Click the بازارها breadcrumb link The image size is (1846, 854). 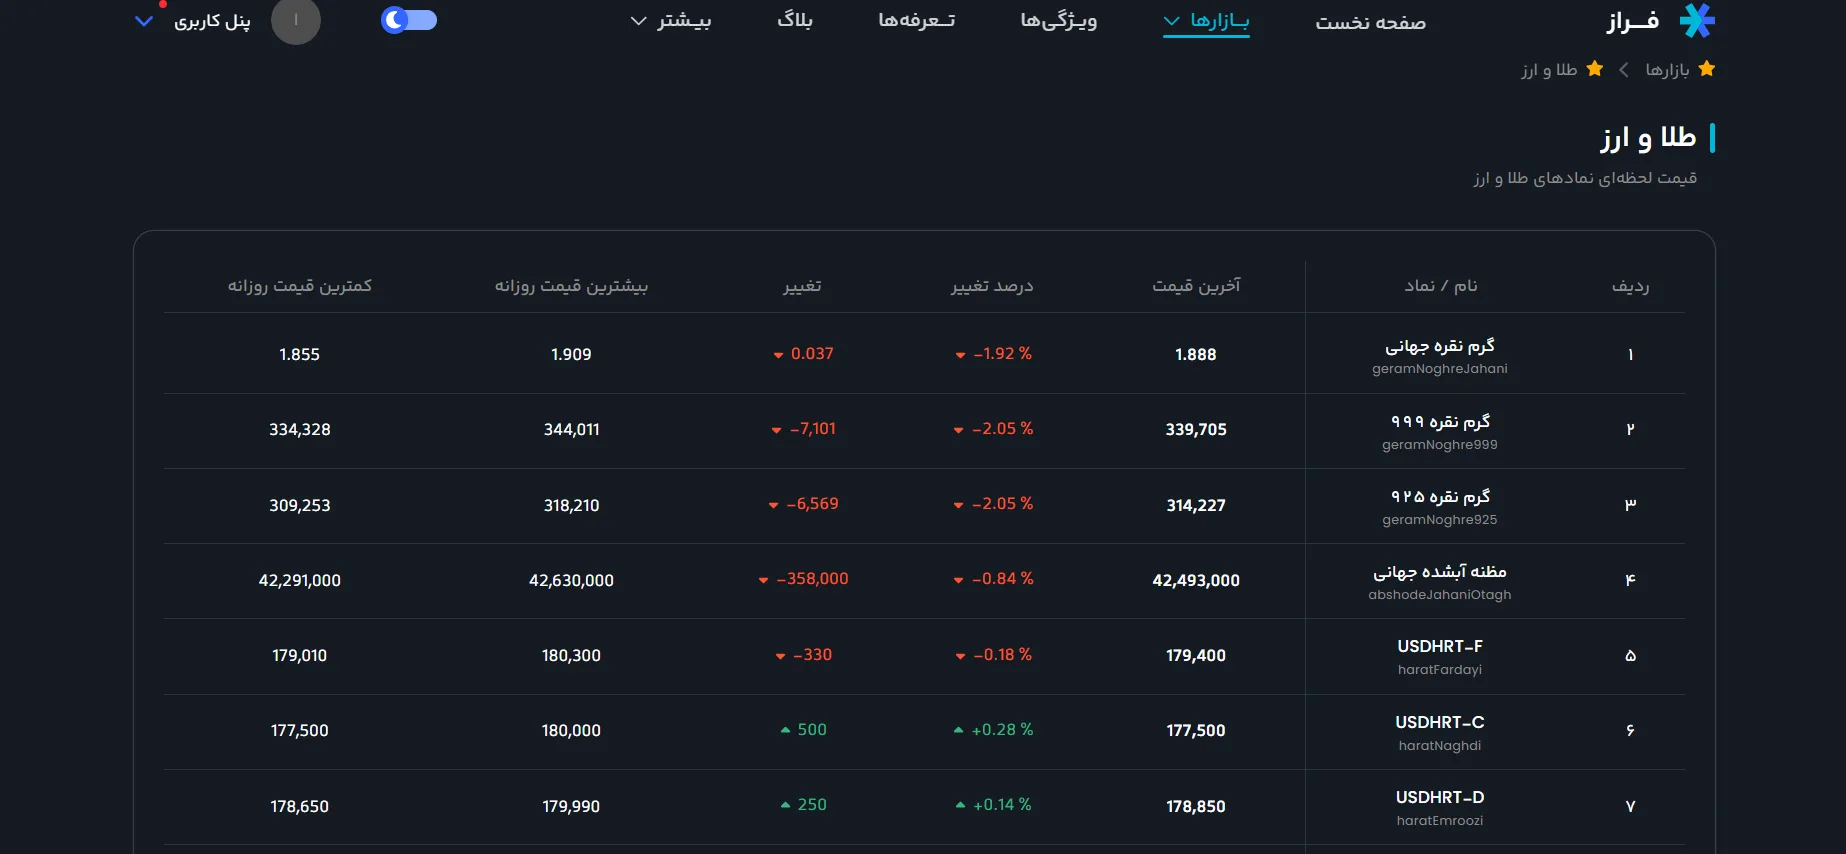click(1667, 69)
